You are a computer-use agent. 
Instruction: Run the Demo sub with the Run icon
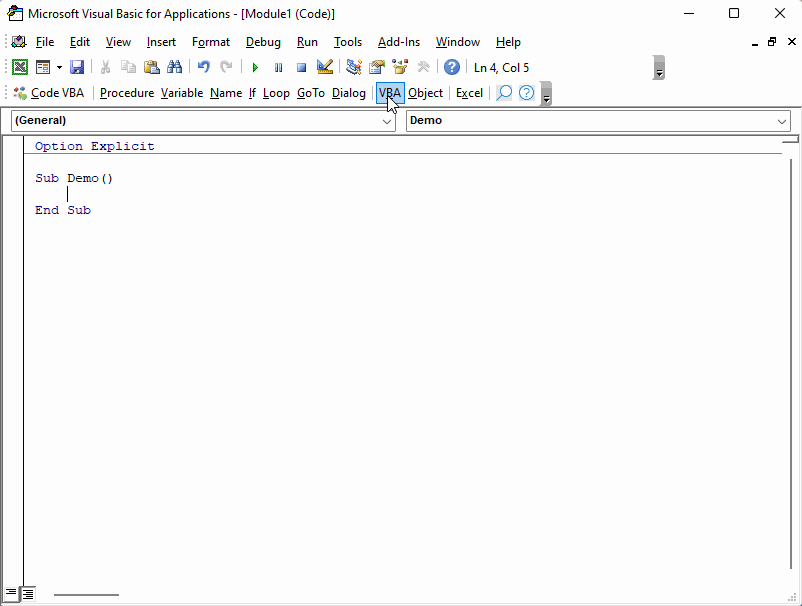(x=254, y=67)
